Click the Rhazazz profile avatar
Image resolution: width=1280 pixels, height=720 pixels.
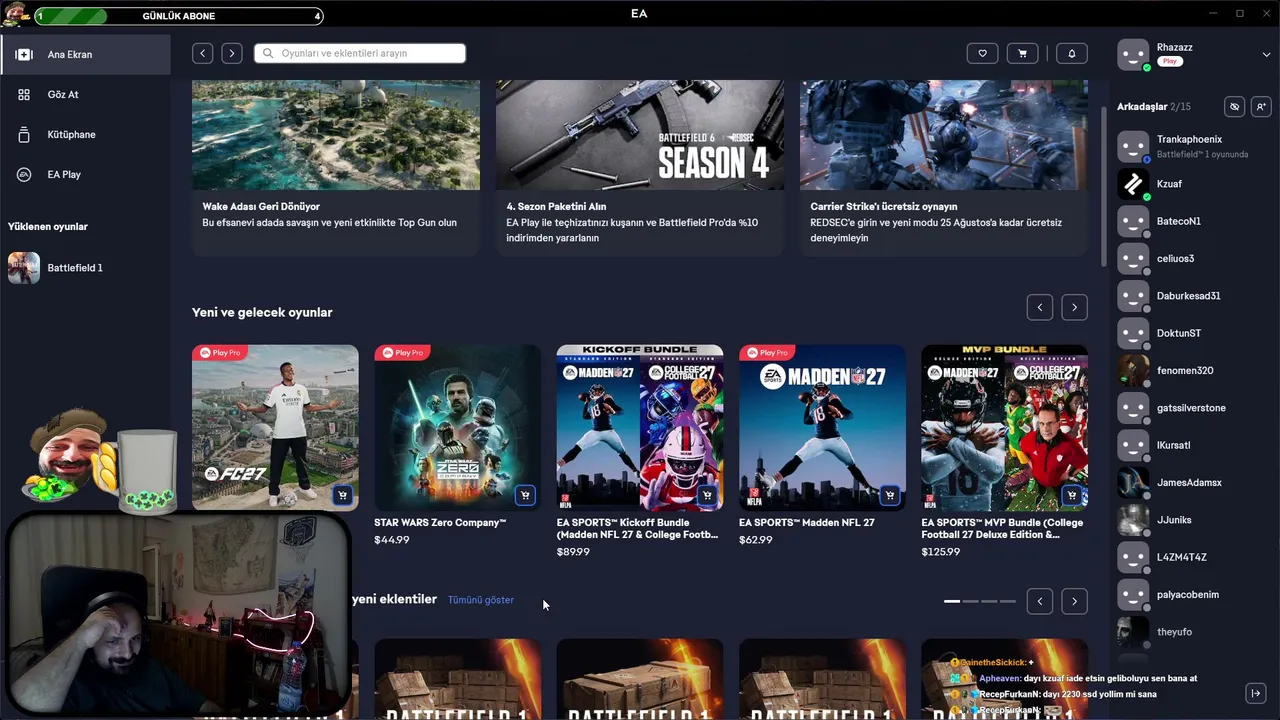tap(1133, 55)
